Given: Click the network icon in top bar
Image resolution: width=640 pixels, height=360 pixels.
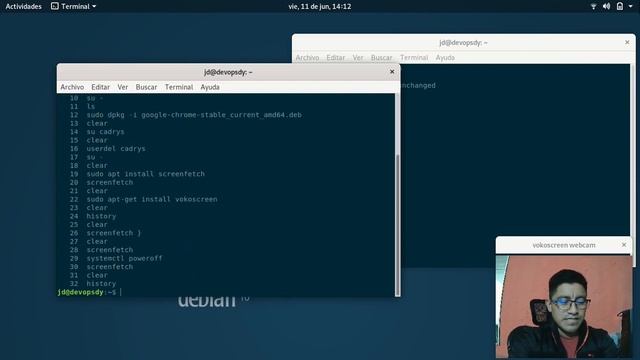Looking at the screenshot, I should (593, 7).
